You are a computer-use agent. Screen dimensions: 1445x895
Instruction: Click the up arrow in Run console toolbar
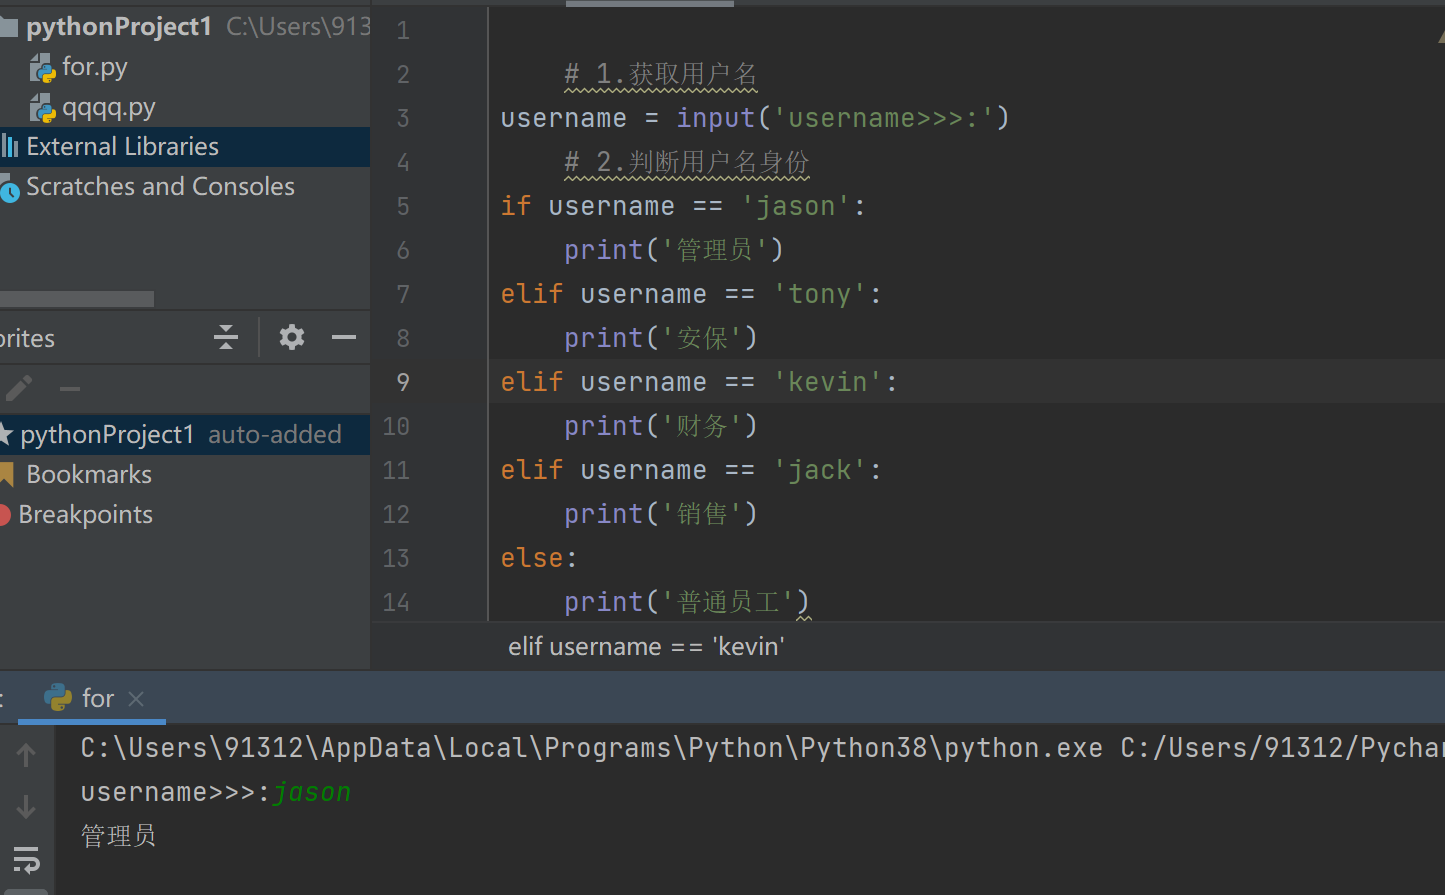[x=26, y=756]
